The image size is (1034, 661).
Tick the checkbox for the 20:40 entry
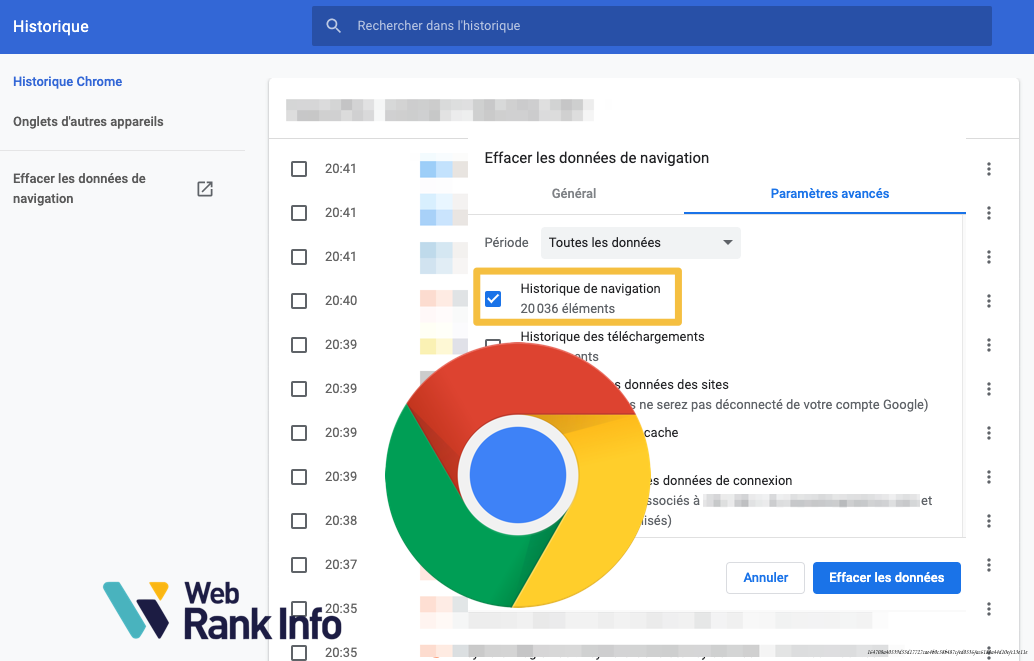[299, 301]
